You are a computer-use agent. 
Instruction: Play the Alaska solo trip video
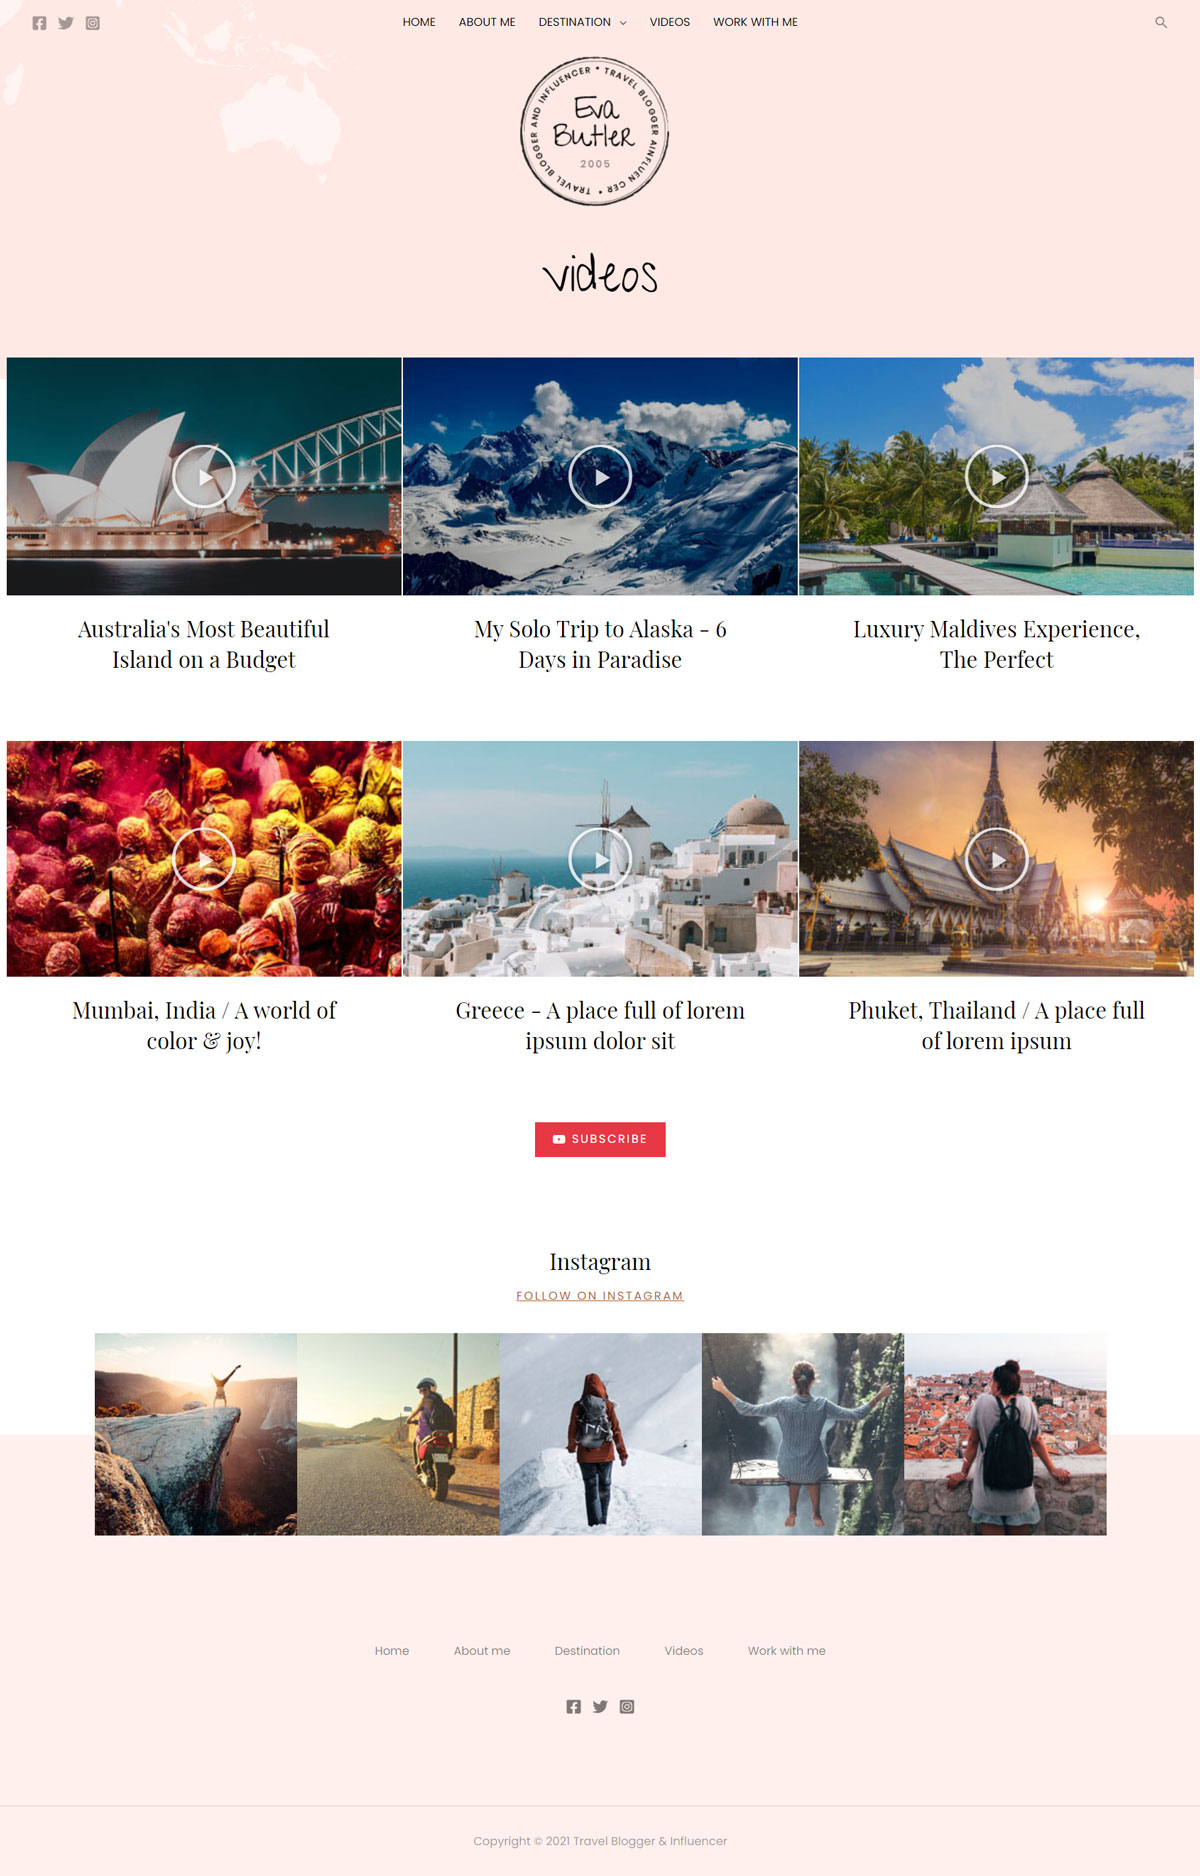coord(600,477)
